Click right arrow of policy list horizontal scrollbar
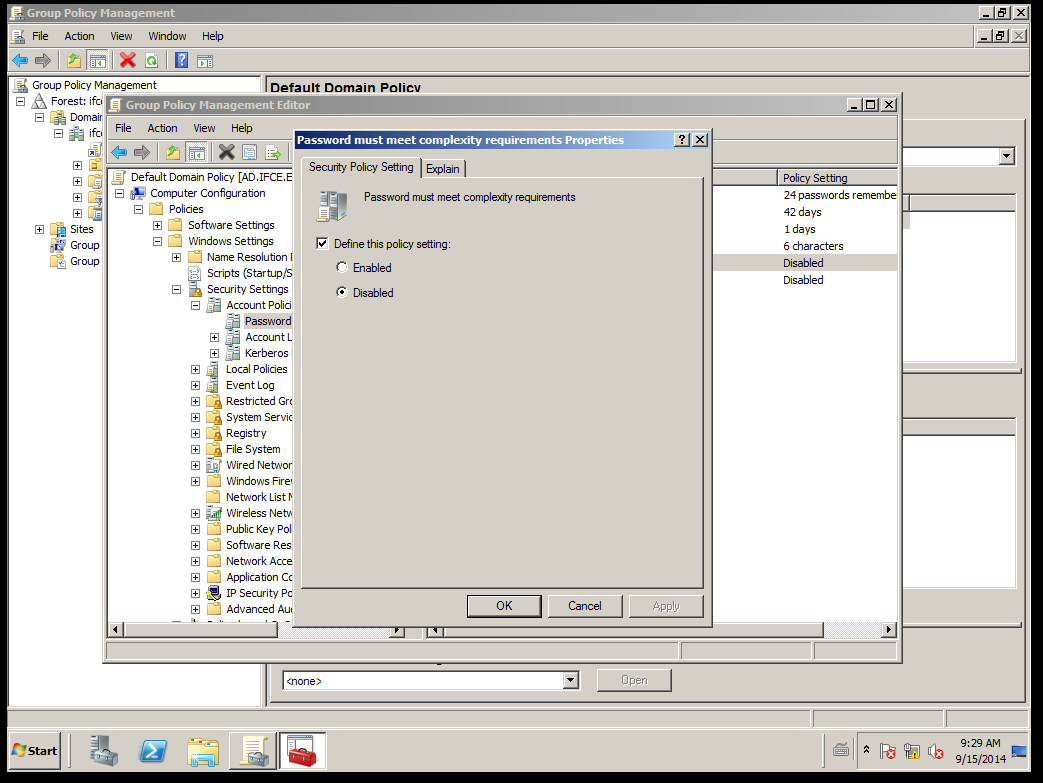Image resolution: width=1043 pixels, height=783 pixels. (889, 629)
